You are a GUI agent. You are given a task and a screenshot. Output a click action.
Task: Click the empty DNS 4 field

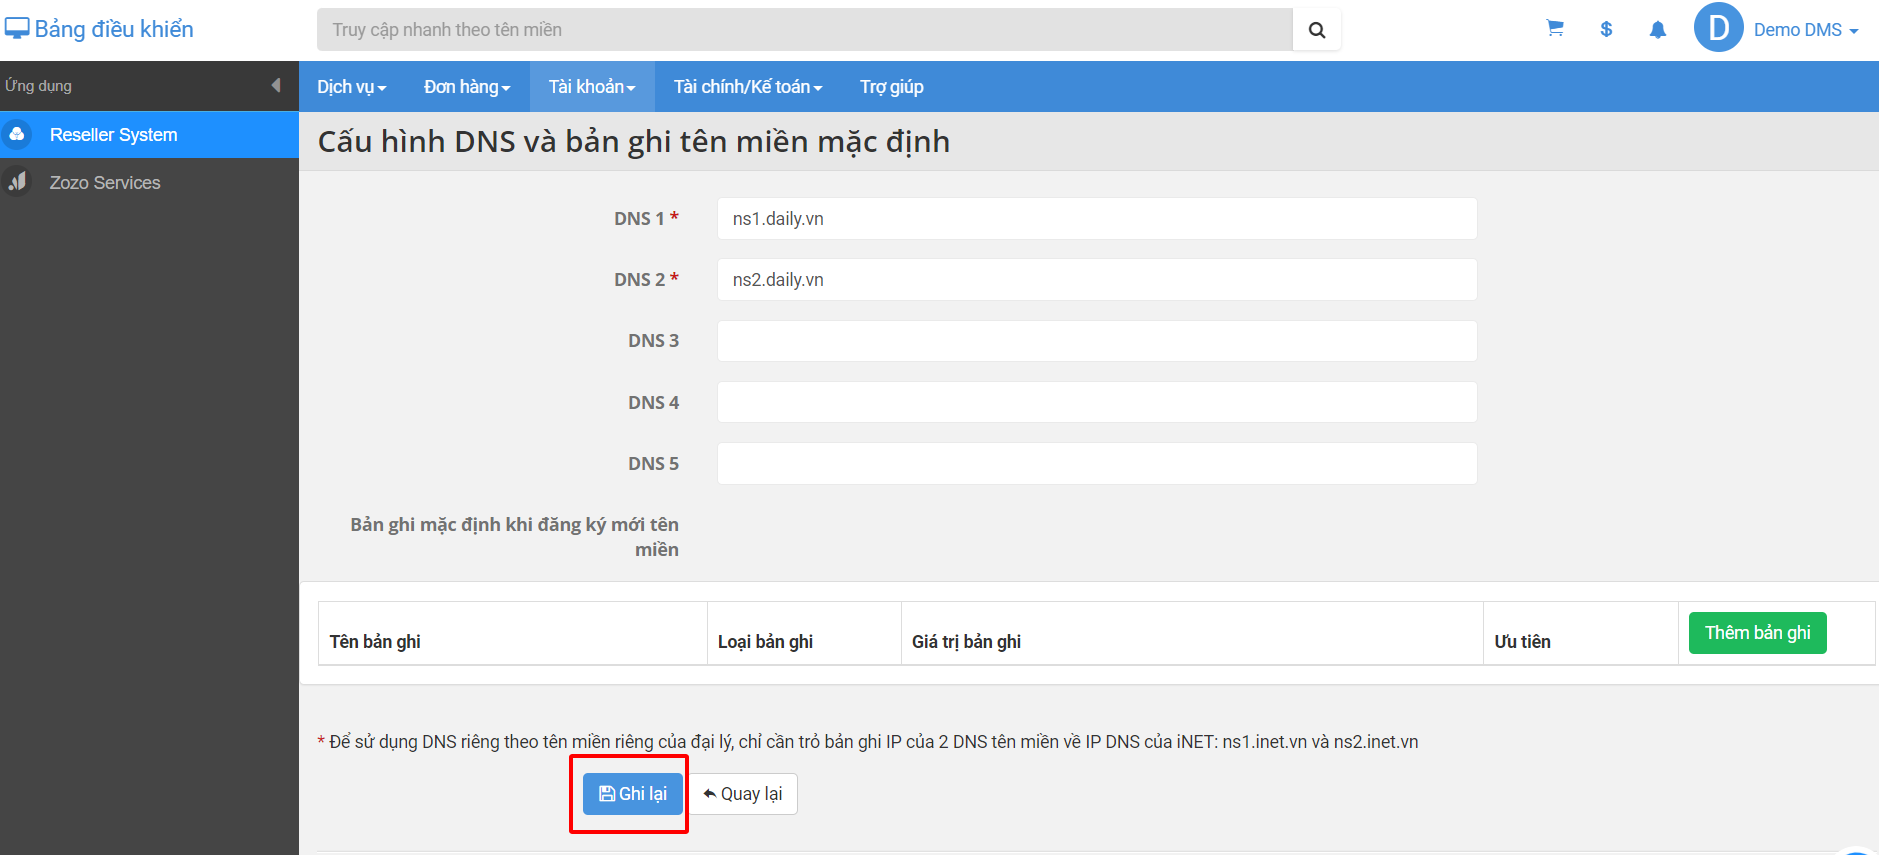point(1097,402)
